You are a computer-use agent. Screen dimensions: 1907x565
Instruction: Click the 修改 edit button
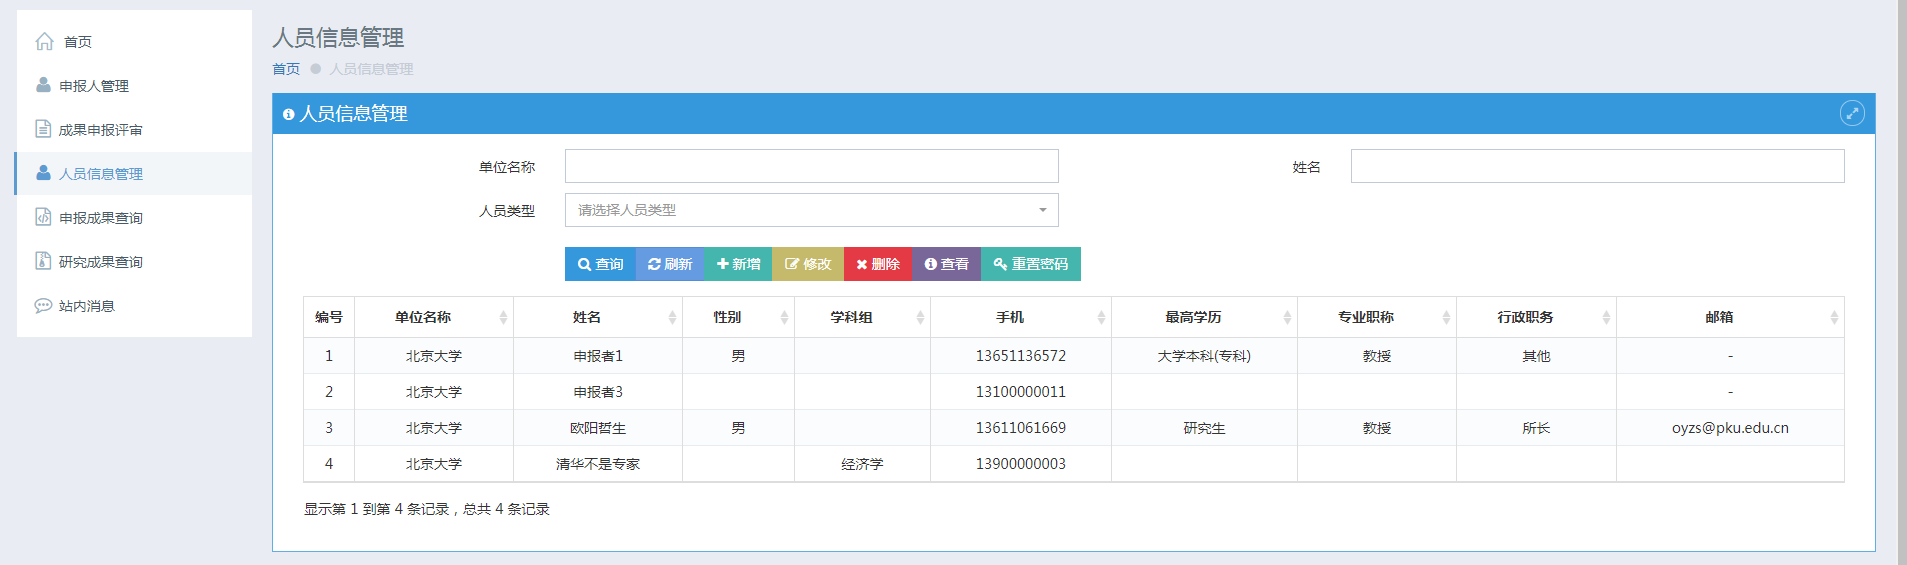pyautogui.click(x=808, y=264)
